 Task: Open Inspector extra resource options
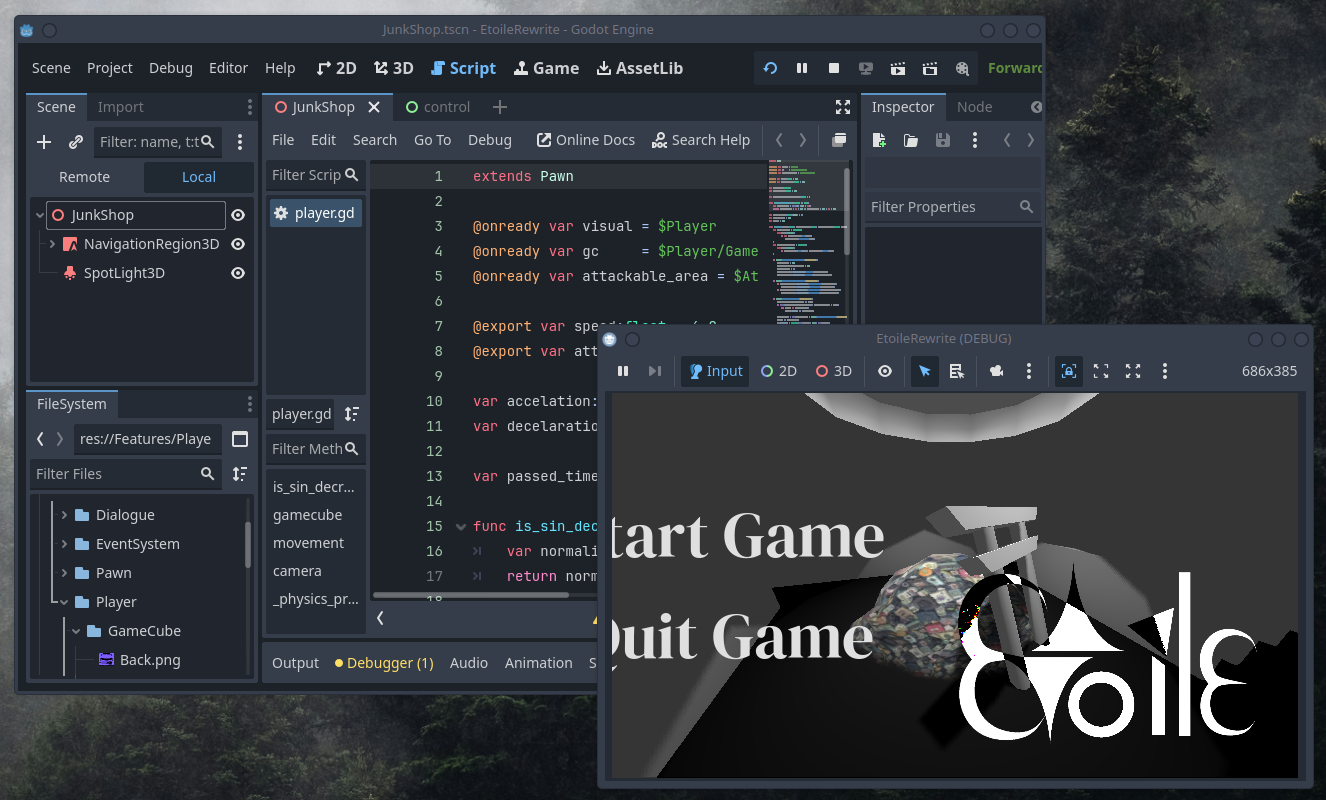(x=975, y=140)
